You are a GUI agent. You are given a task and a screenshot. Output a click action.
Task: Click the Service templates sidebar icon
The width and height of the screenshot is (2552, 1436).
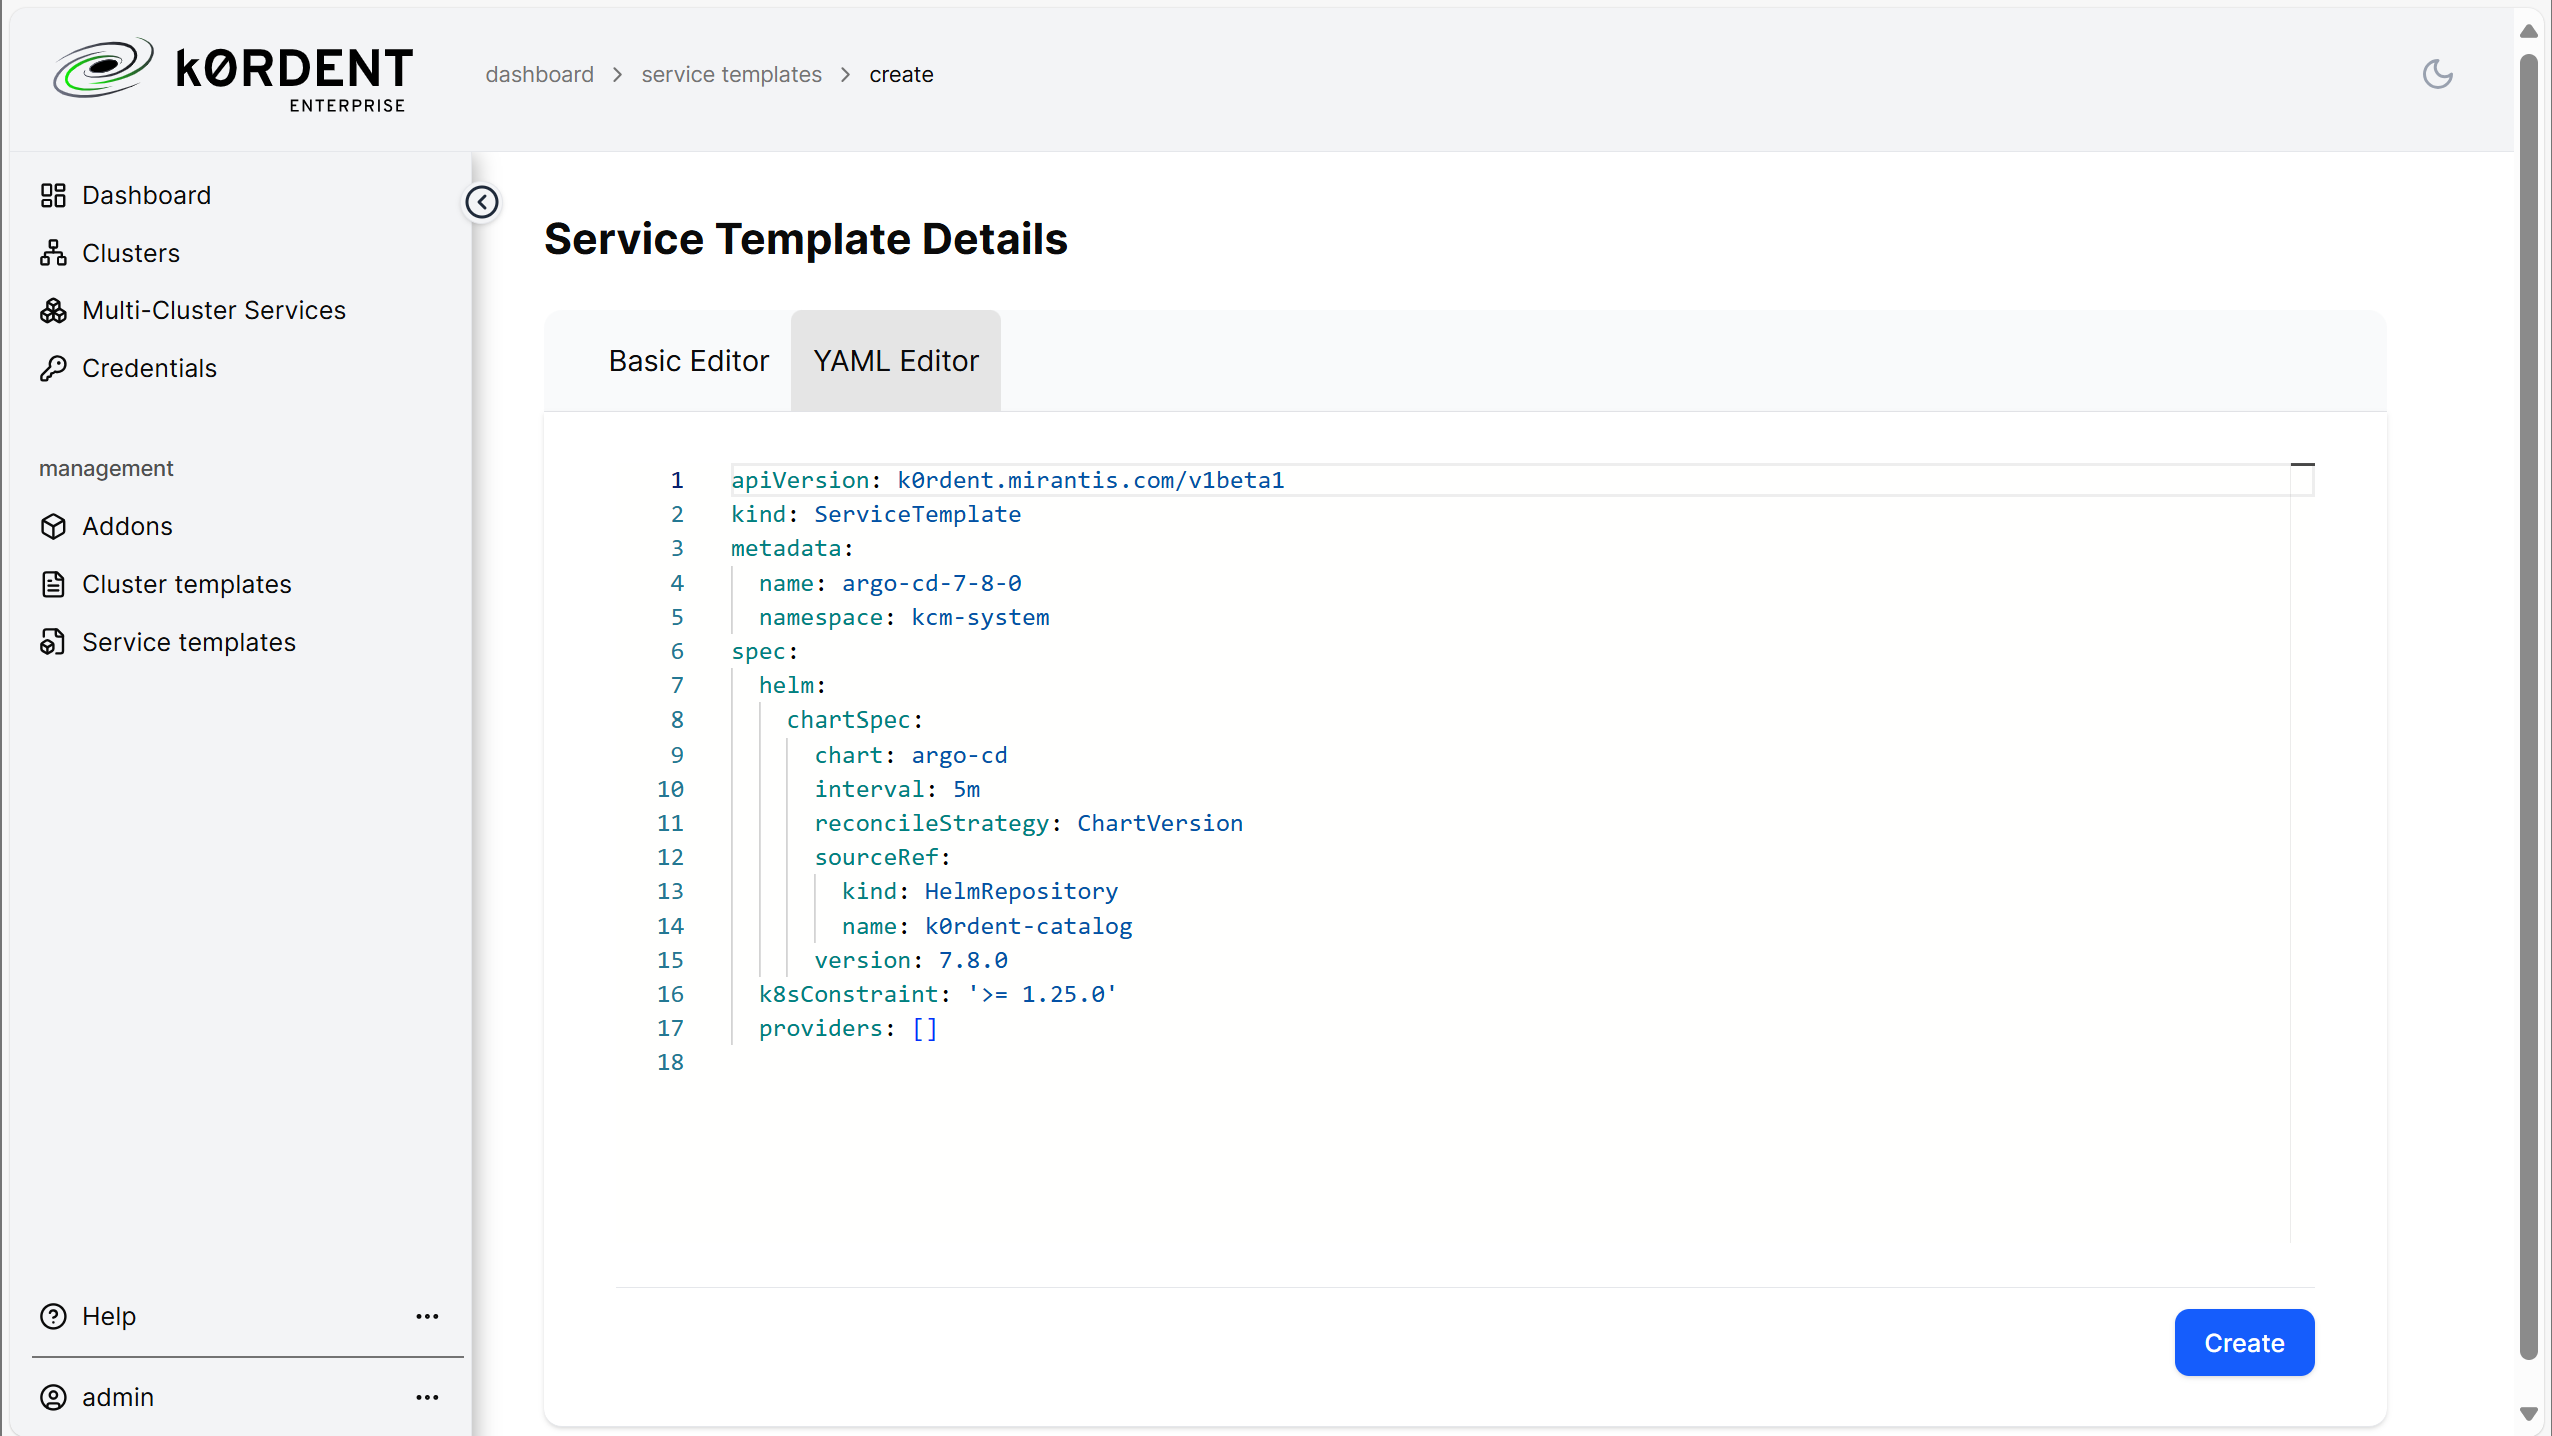[53, 642]
